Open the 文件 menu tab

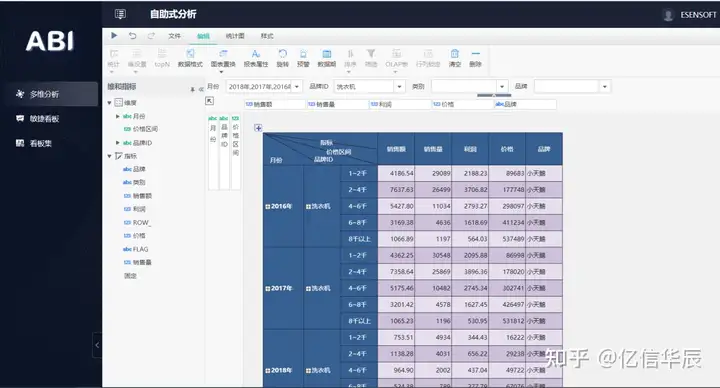click(x=174, y=36)
